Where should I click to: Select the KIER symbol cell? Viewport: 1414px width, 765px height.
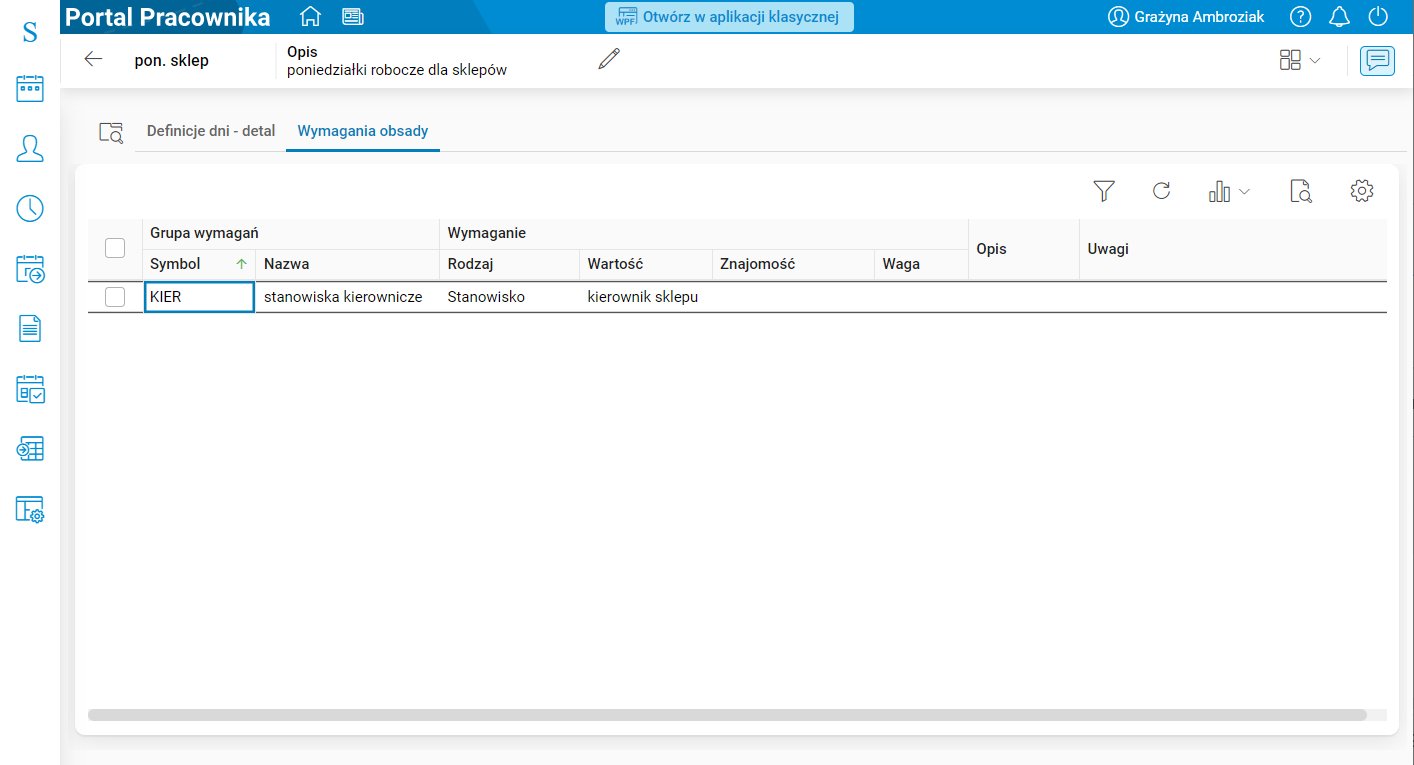click(x=199, y=297)
